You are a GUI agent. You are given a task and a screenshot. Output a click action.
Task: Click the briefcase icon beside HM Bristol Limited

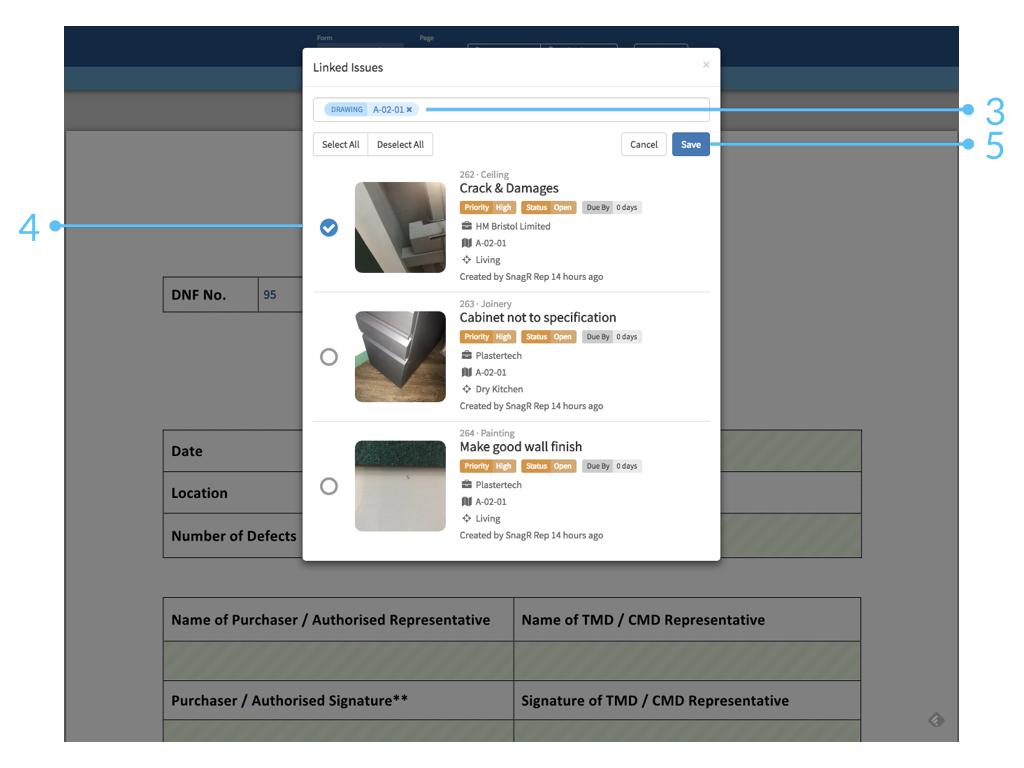coord(466,226)
